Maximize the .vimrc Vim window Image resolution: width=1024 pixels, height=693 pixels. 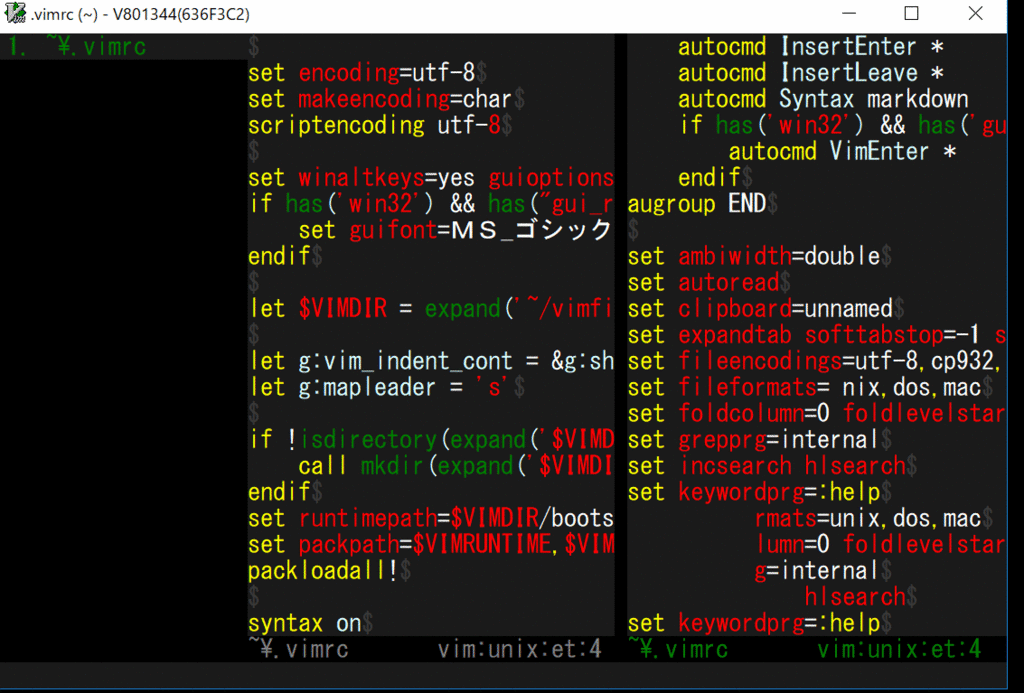(x=911, y=13)
